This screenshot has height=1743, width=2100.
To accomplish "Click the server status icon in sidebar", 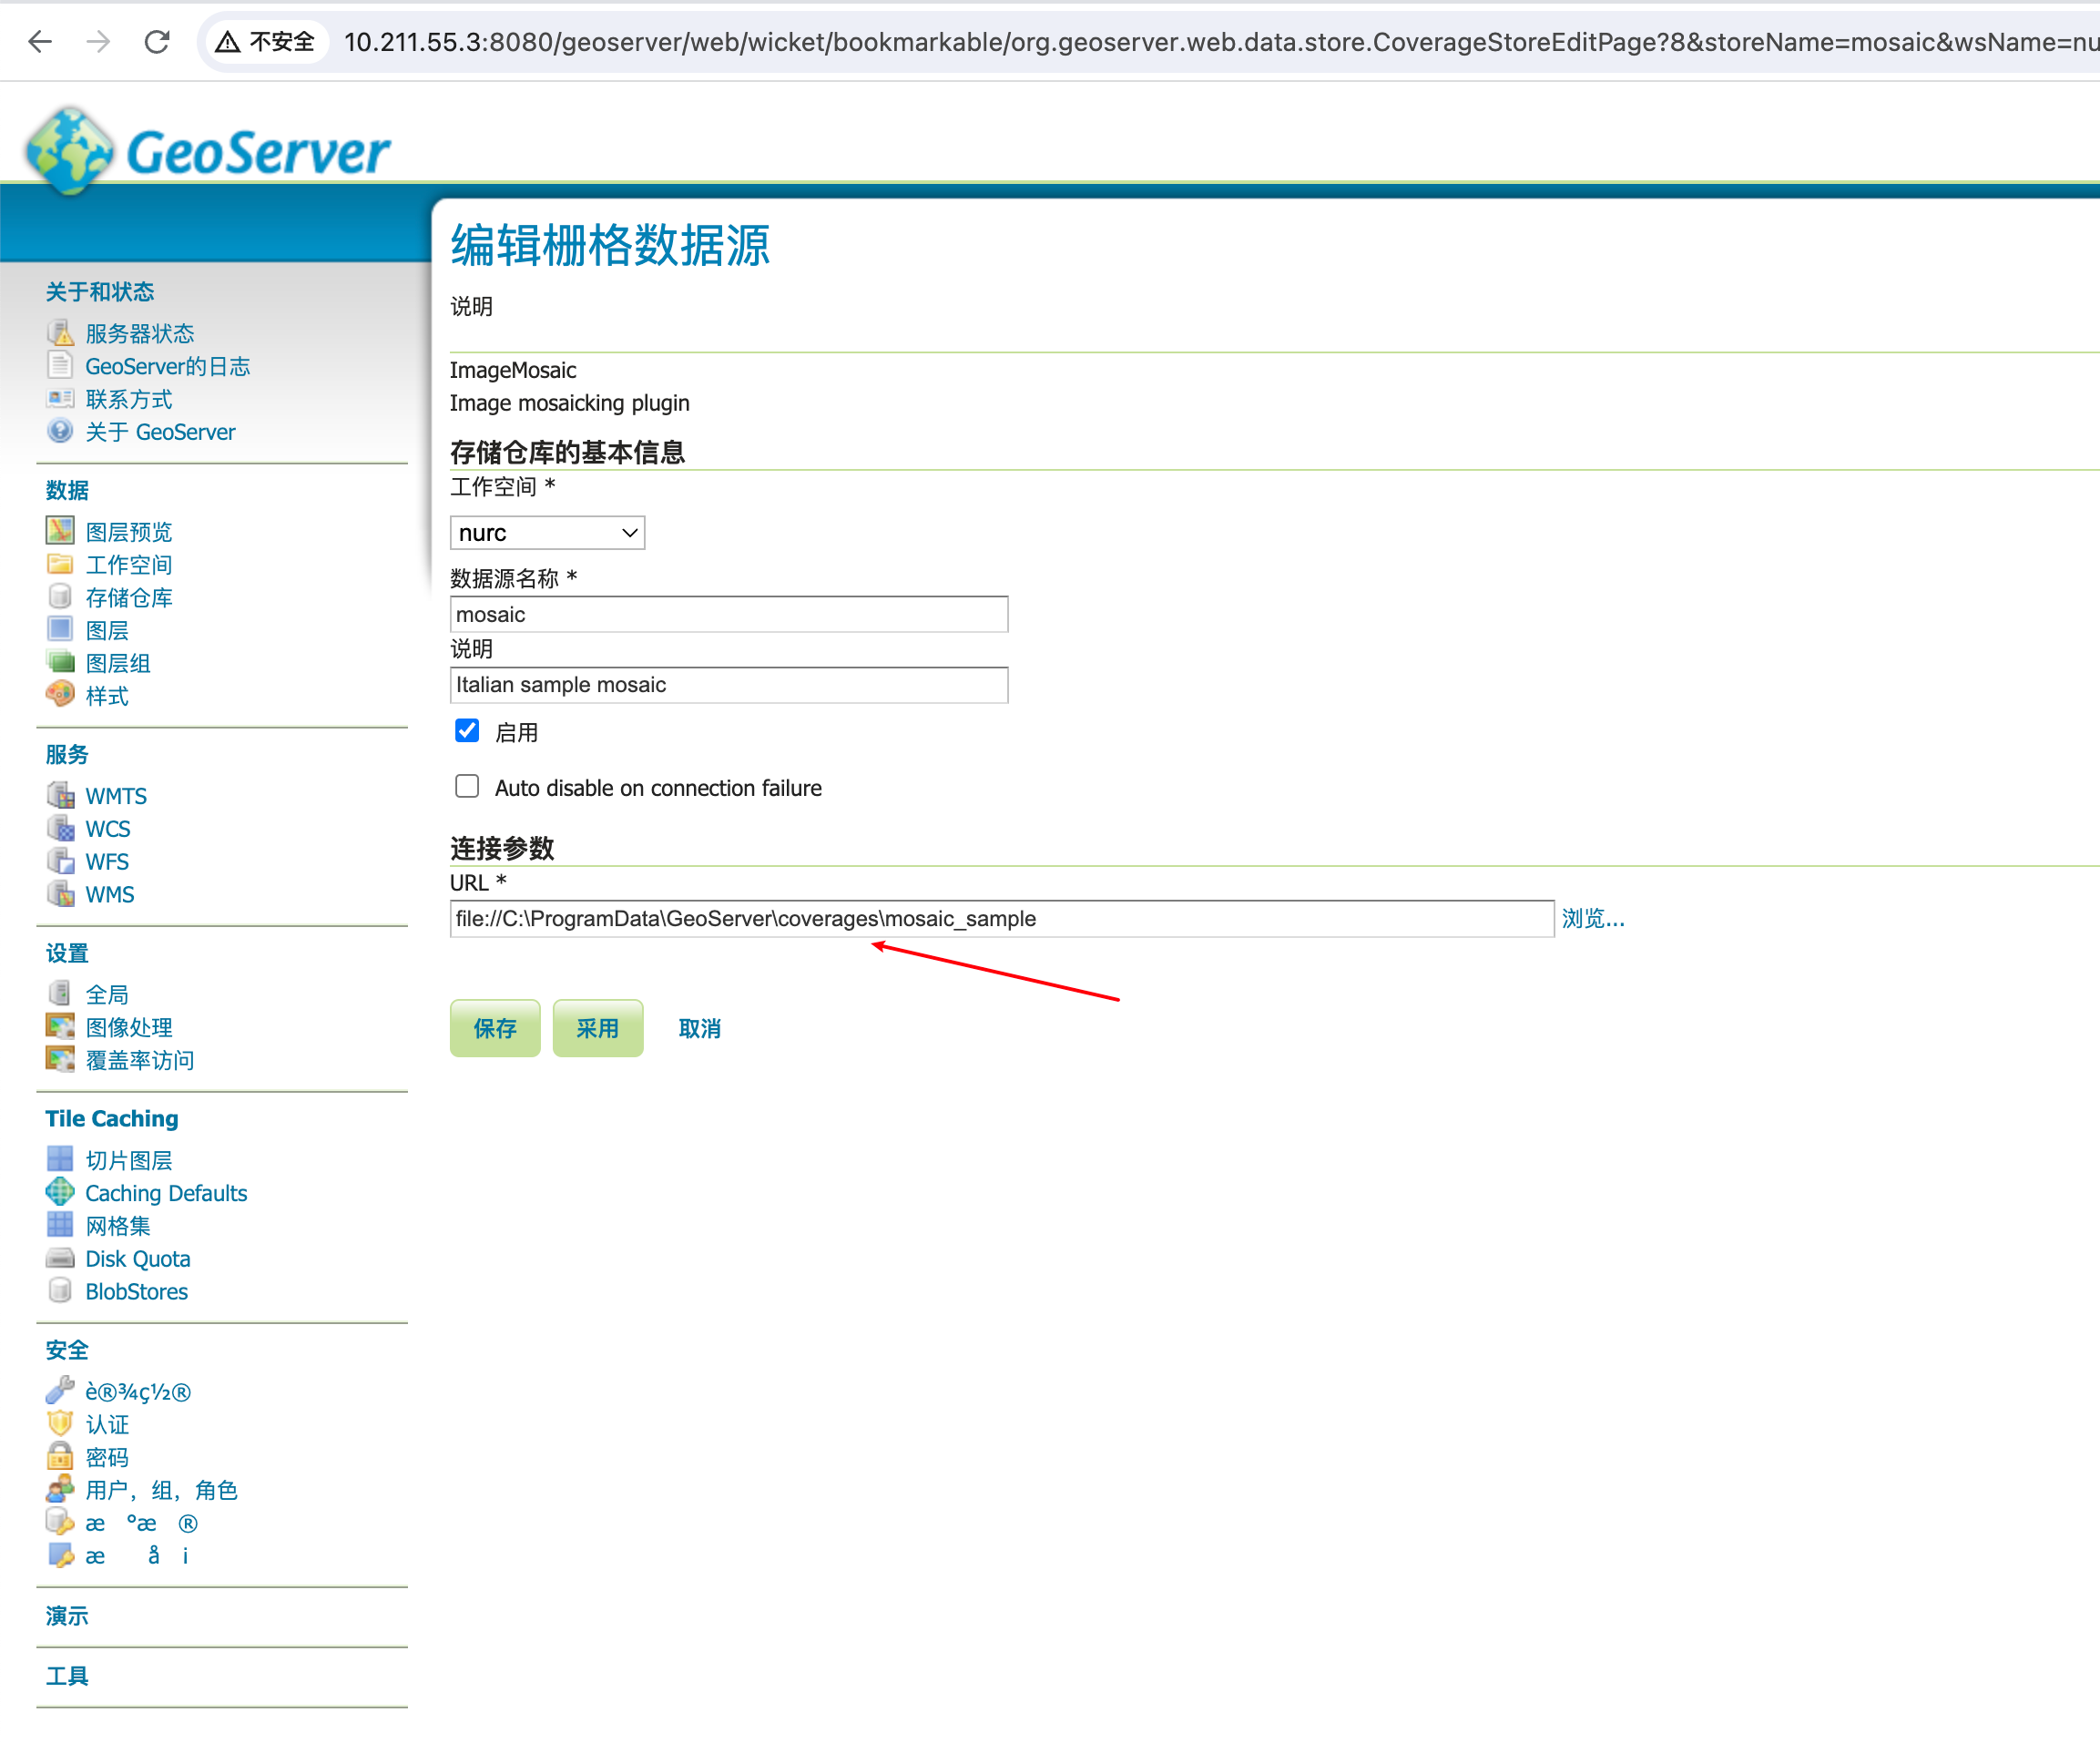I will 60,332.
